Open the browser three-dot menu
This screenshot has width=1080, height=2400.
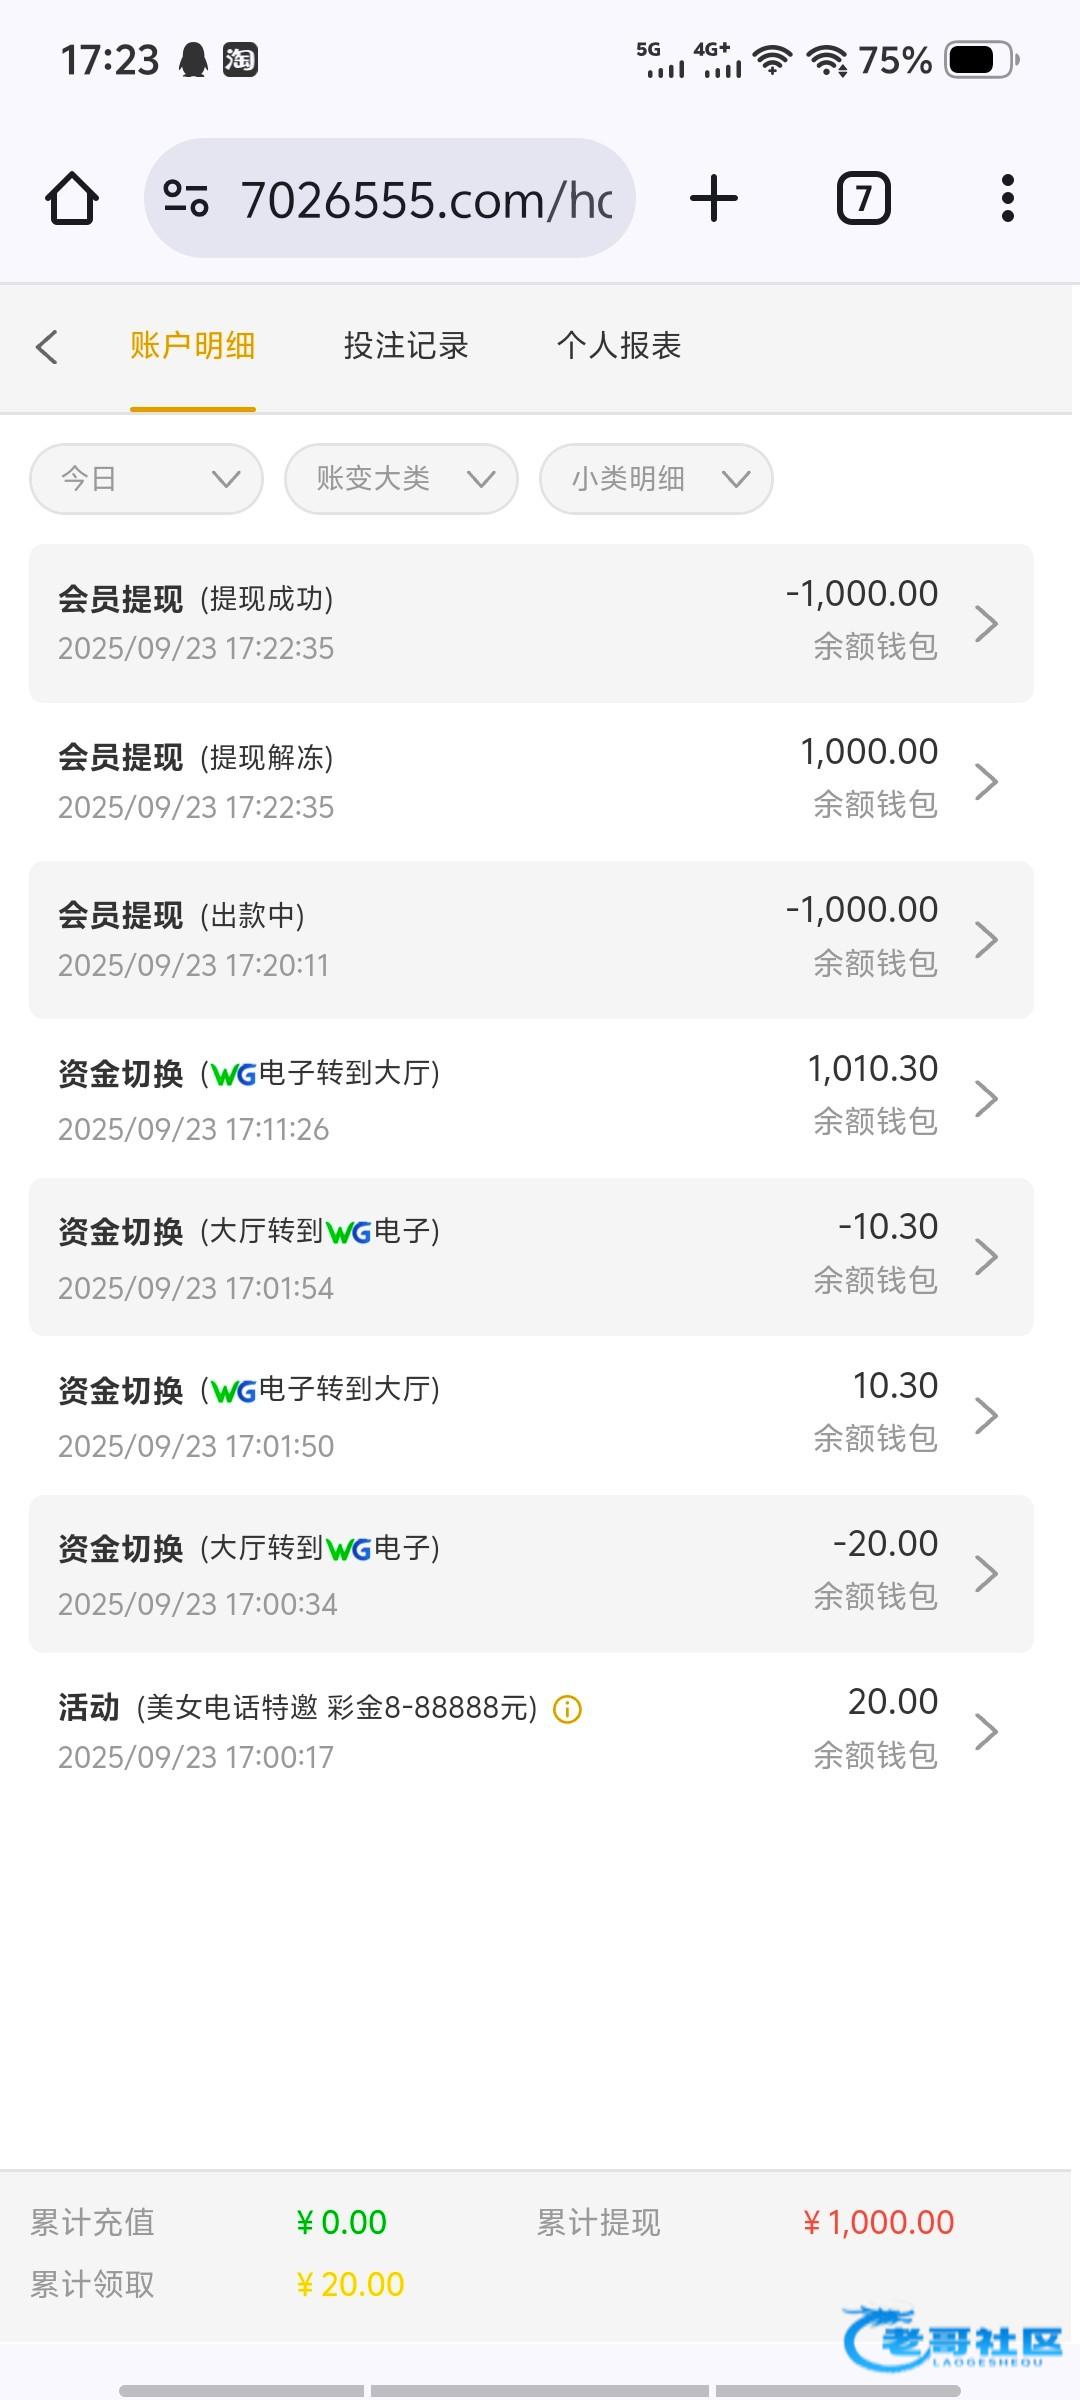1007,198
